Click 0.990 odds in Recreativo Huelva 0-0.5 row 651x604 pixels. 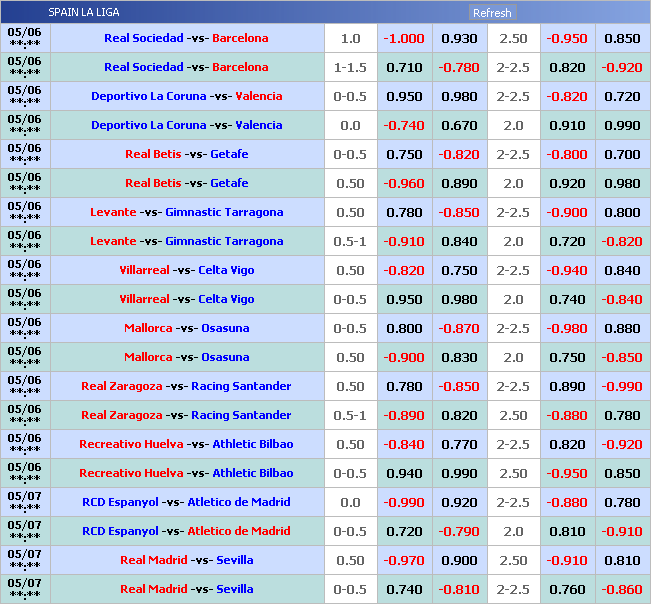pyautogui.click(x=459, y=474)
